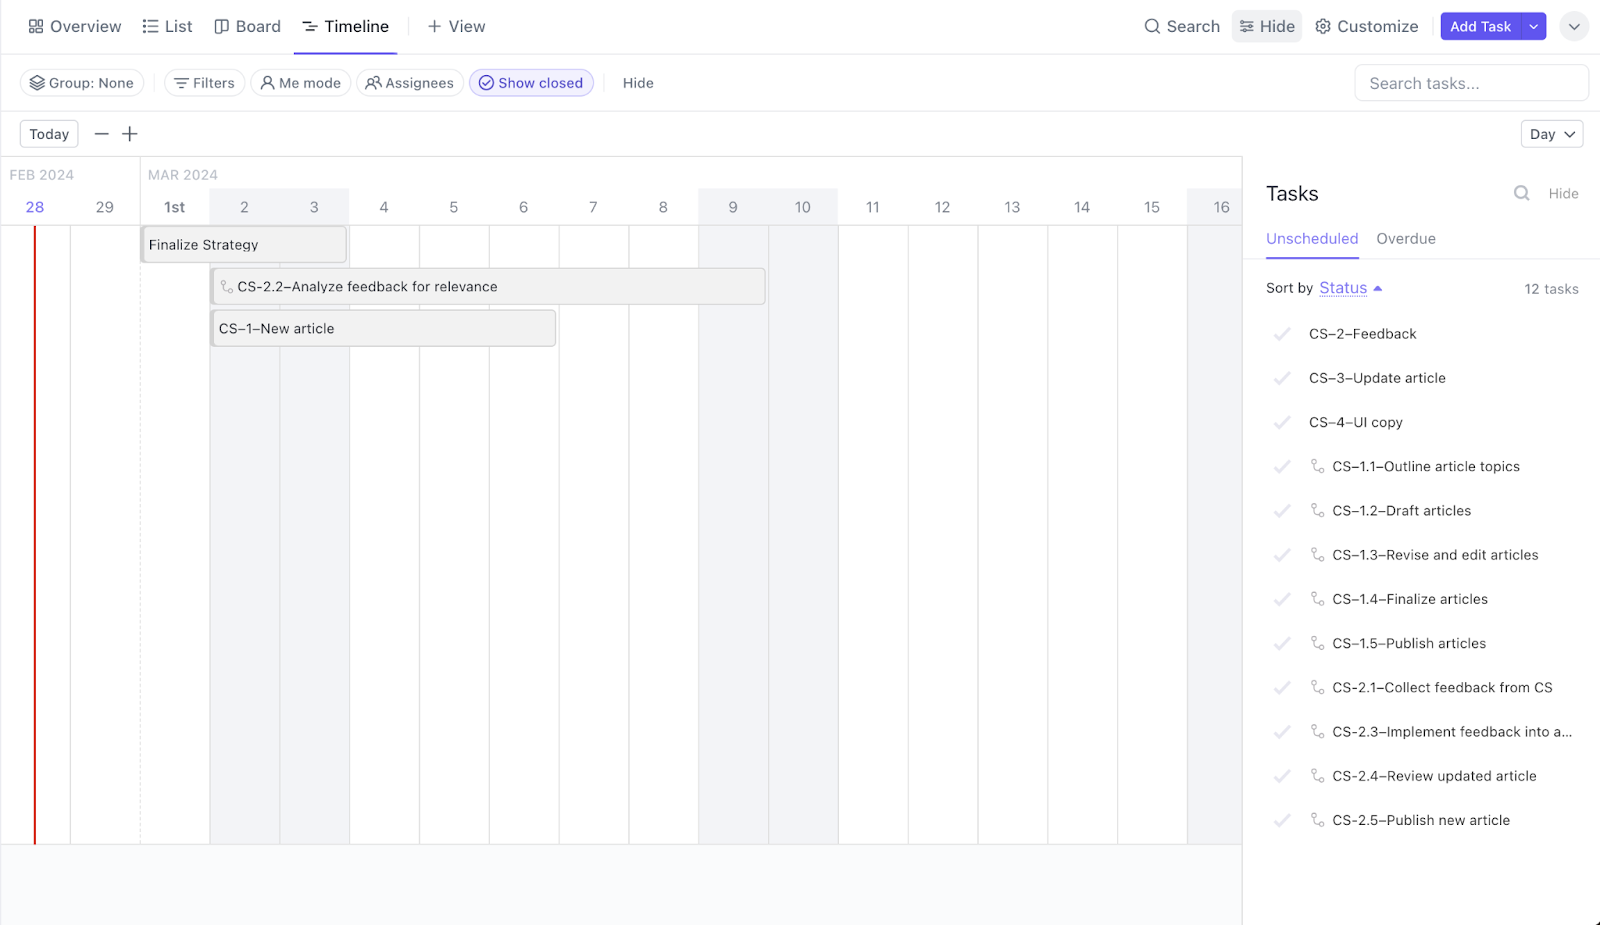Open the Group settings icon
Screen dimensions: 1600x925
click(37, 83)
